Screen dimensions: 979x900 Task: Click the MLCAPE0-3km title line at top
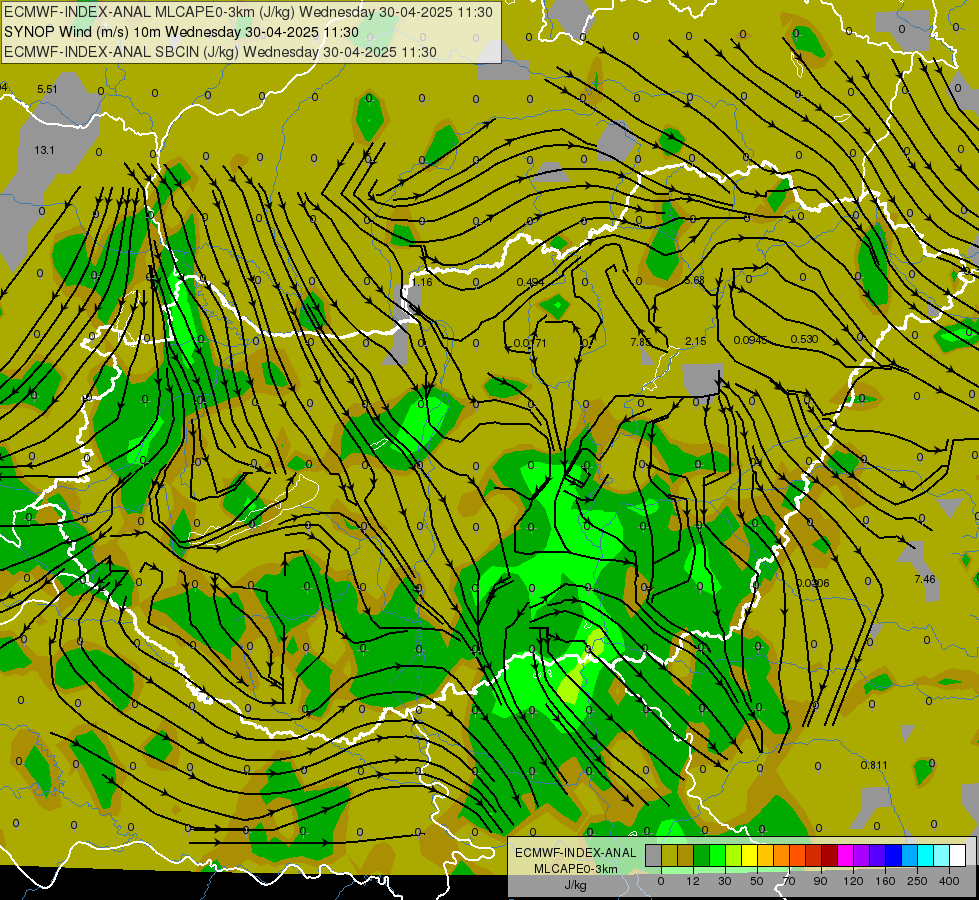pyautogui.click(x=248, y=12)
